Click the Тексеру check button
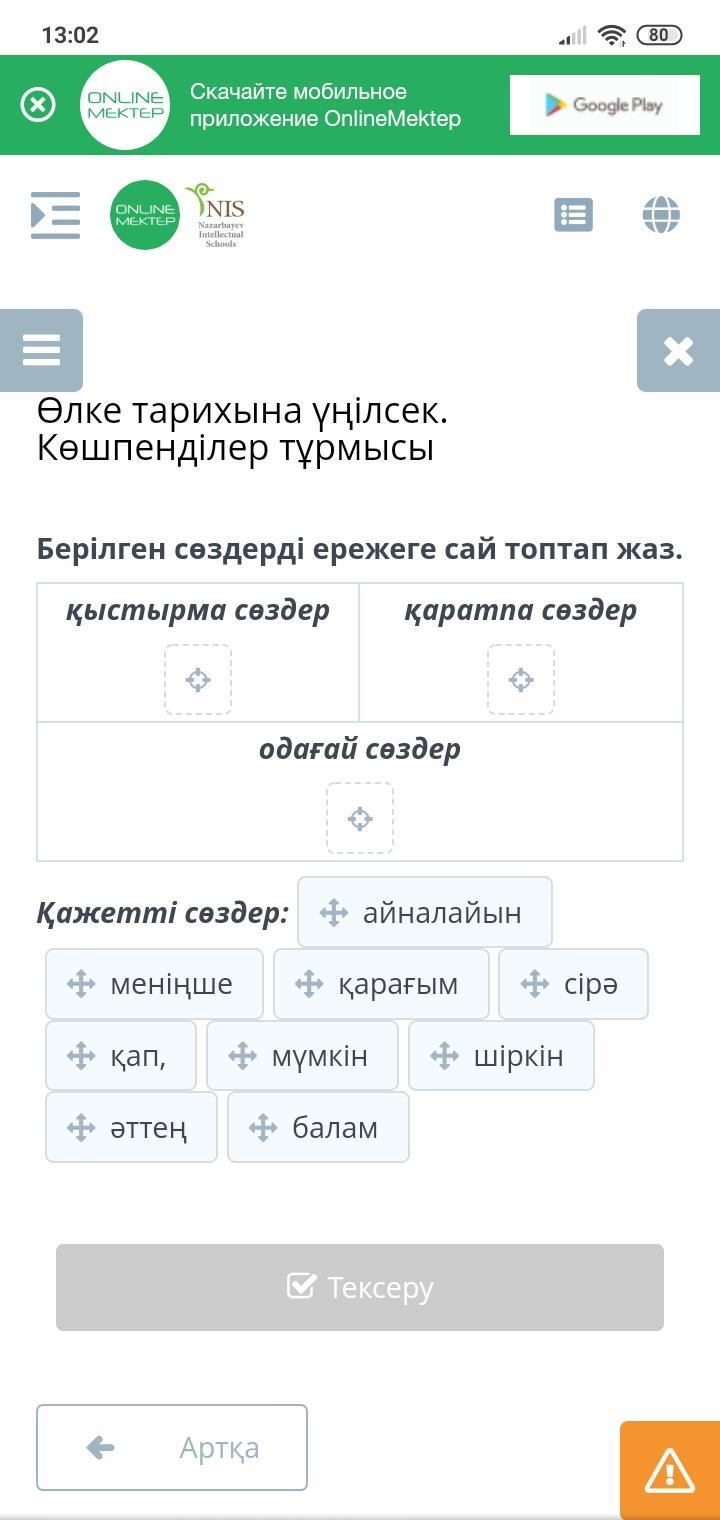The width and height of the screenshot is (720, 1520). 360,1287
